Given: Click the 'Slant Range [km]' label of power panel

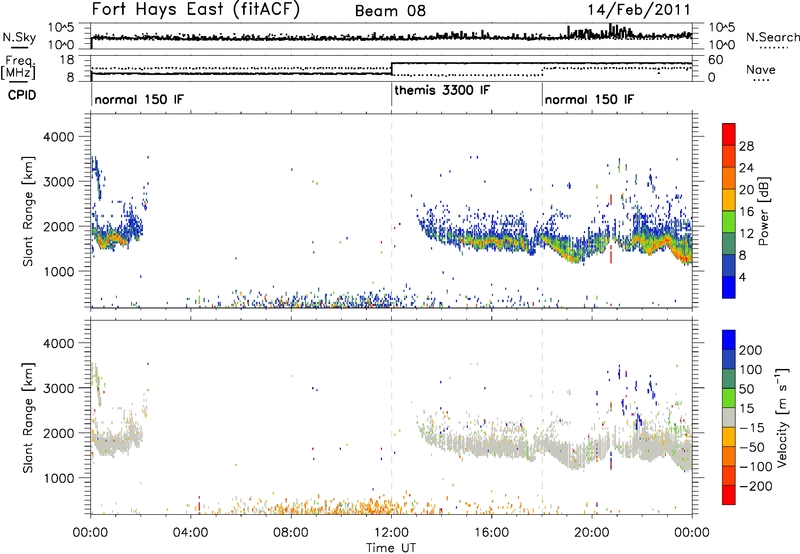Looking at the screenshot, I should [28, 211].
